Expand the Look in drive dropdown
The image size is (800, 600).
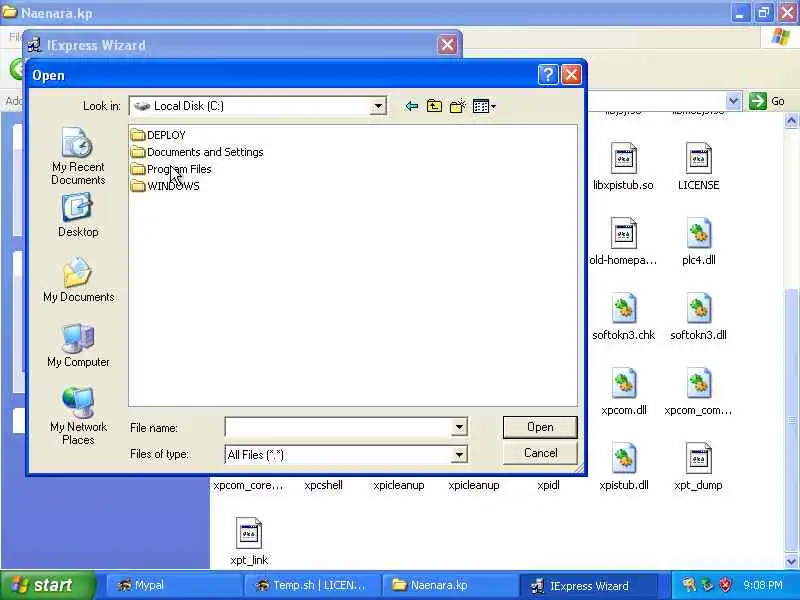pyautogui.click(x=378, y=106)
